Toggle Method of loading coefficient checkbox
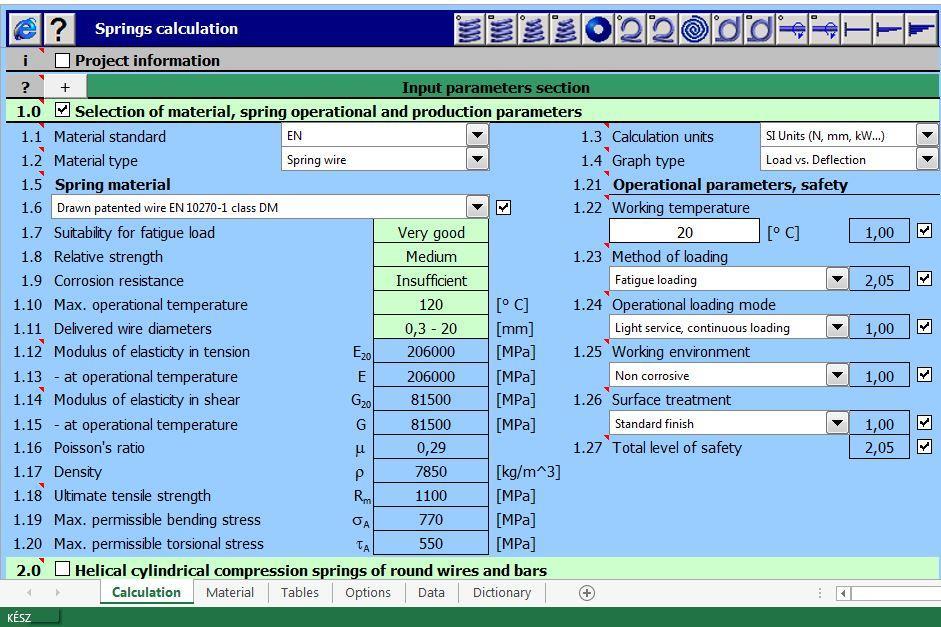This screenshot has height=627, width=941. (x=924, y=278)
